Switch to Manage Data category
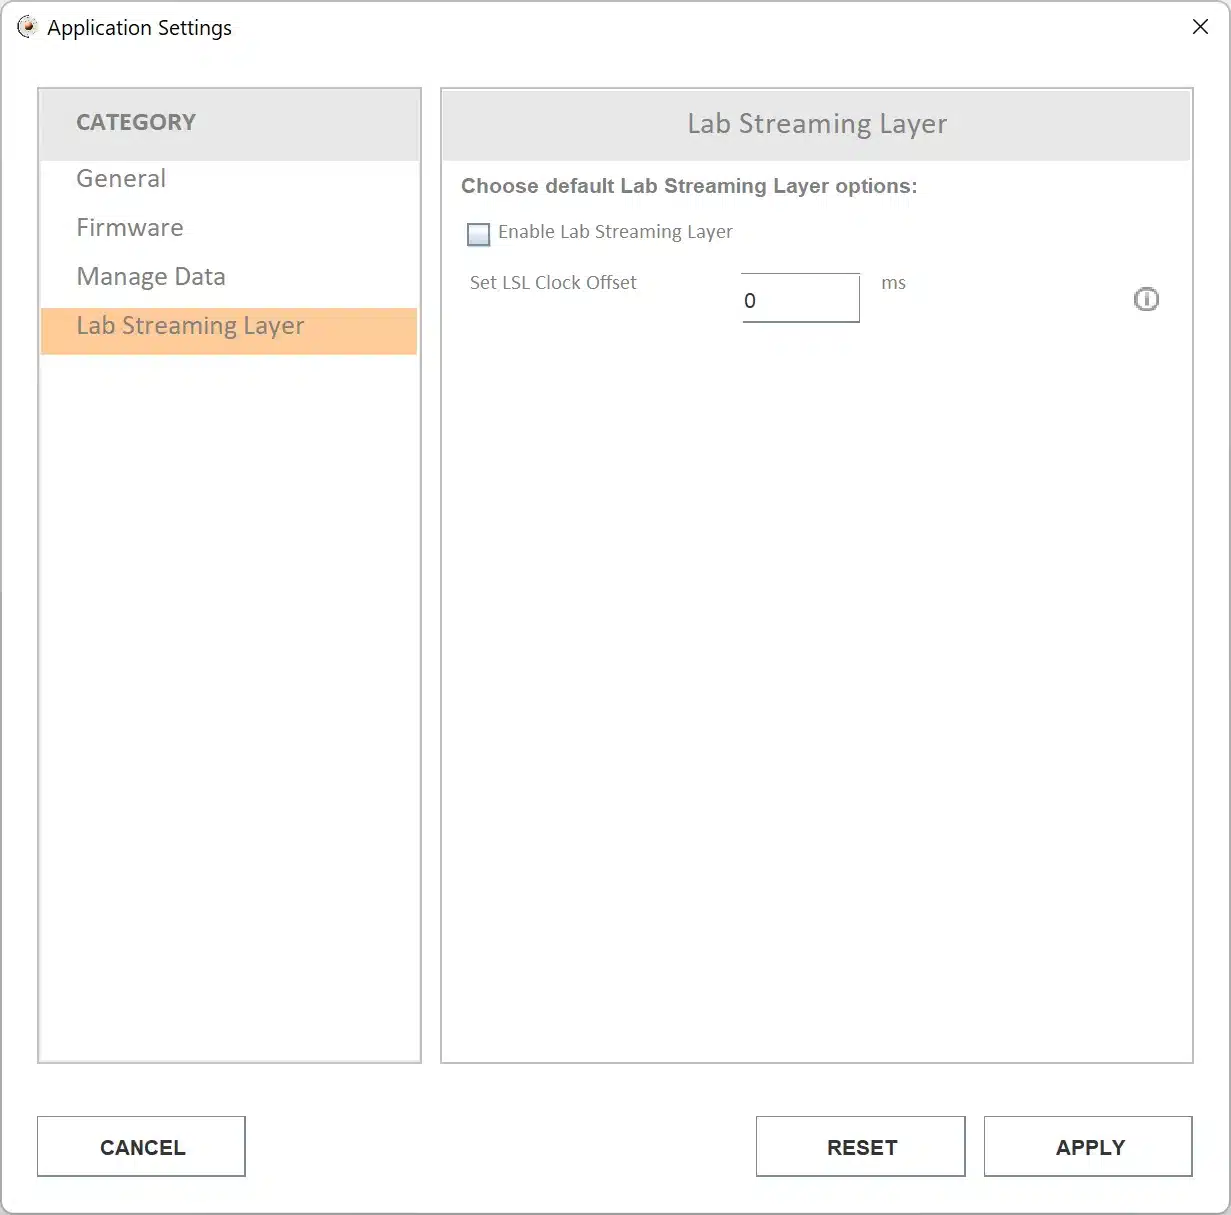This screenshot has height=1215, width=1231. click(x=229, y=277)
